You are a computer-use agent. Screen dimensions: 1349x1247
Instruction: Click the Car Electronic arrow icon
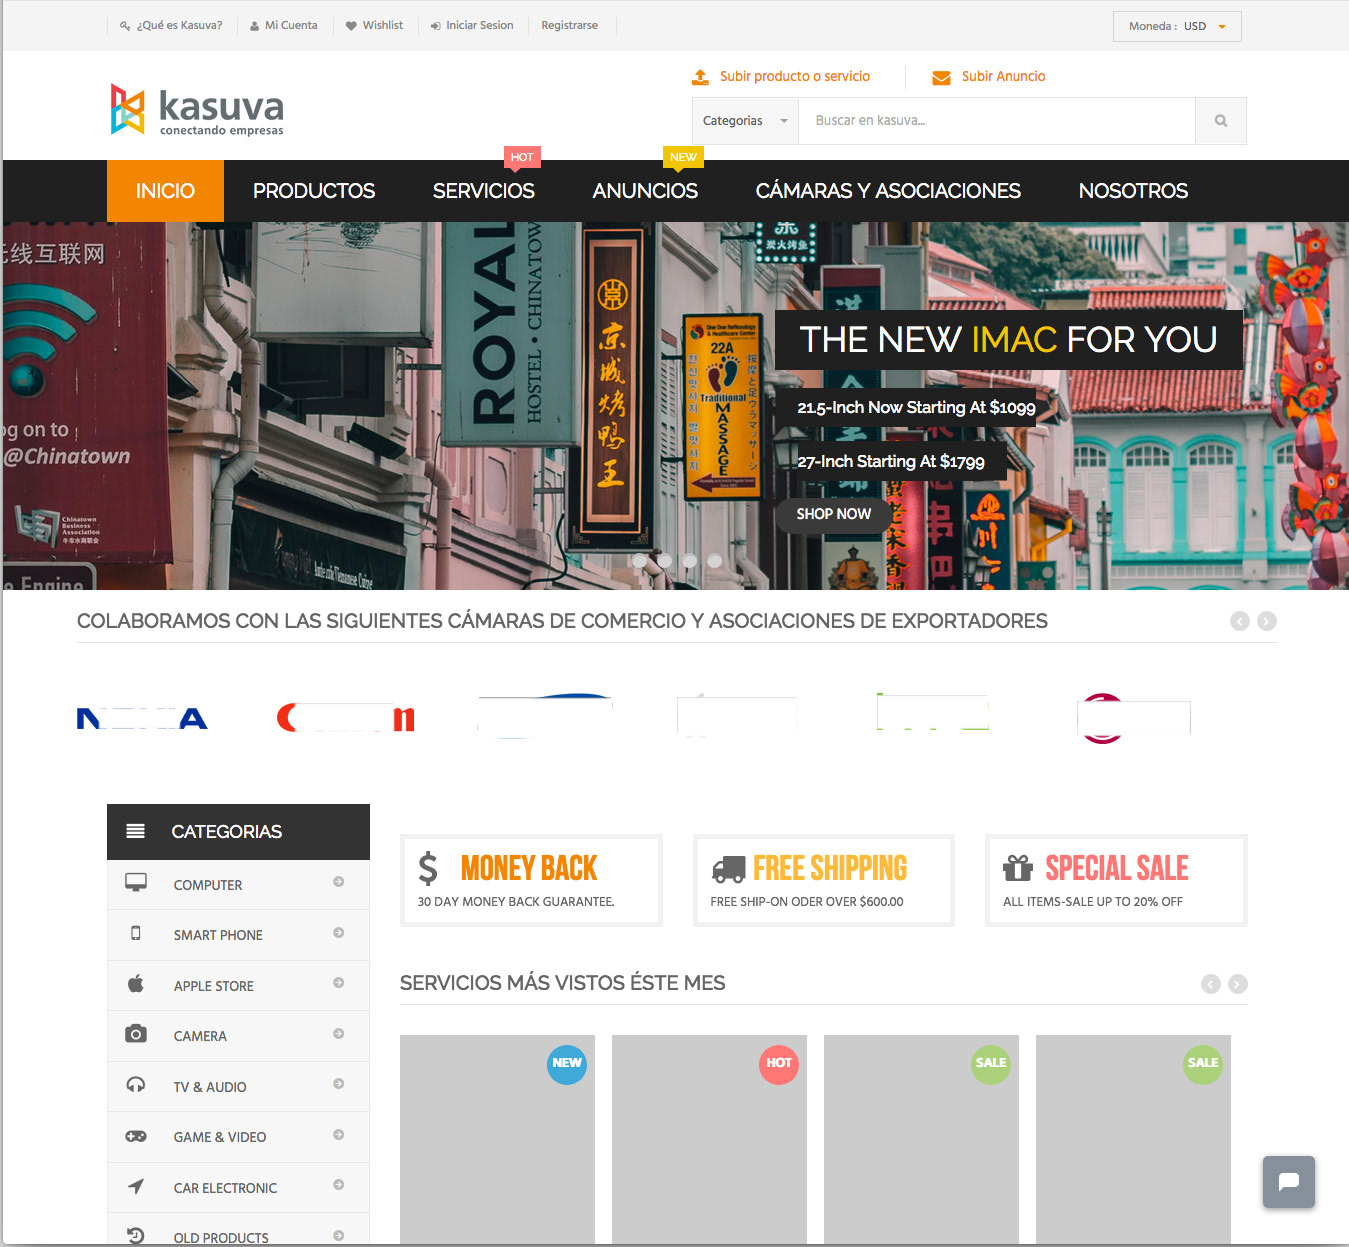click(x=136, y=1186)
